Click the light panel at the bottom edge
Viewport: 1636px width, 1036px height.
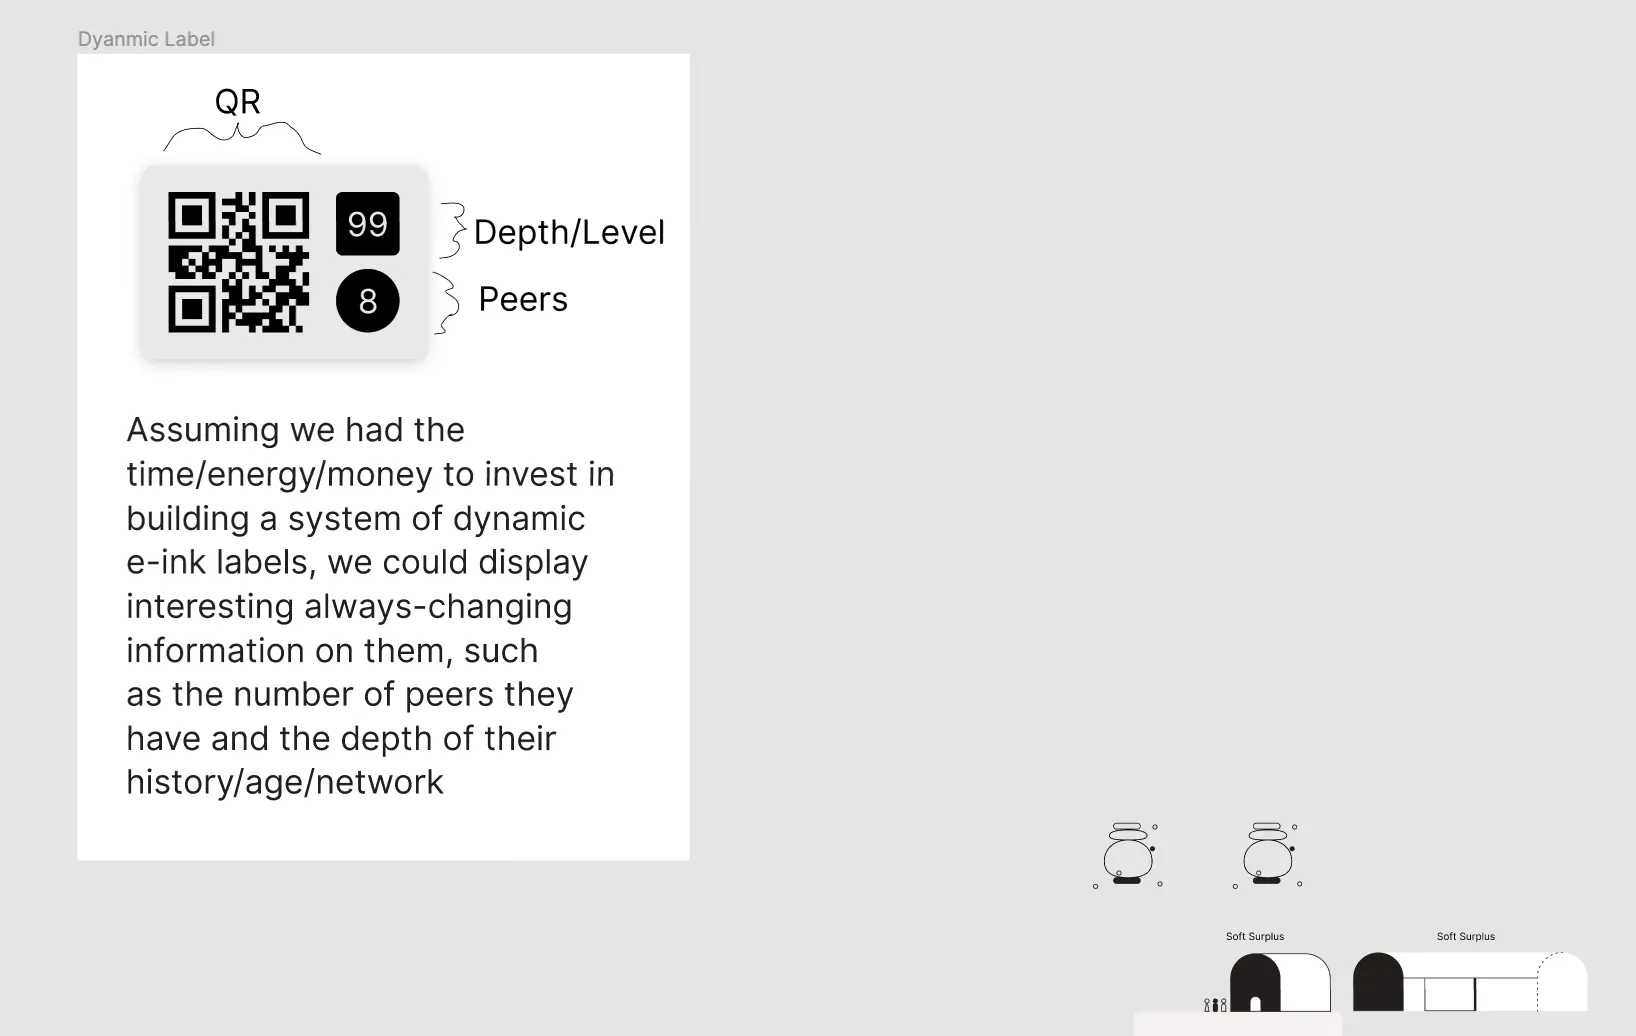[1237, 1024]
